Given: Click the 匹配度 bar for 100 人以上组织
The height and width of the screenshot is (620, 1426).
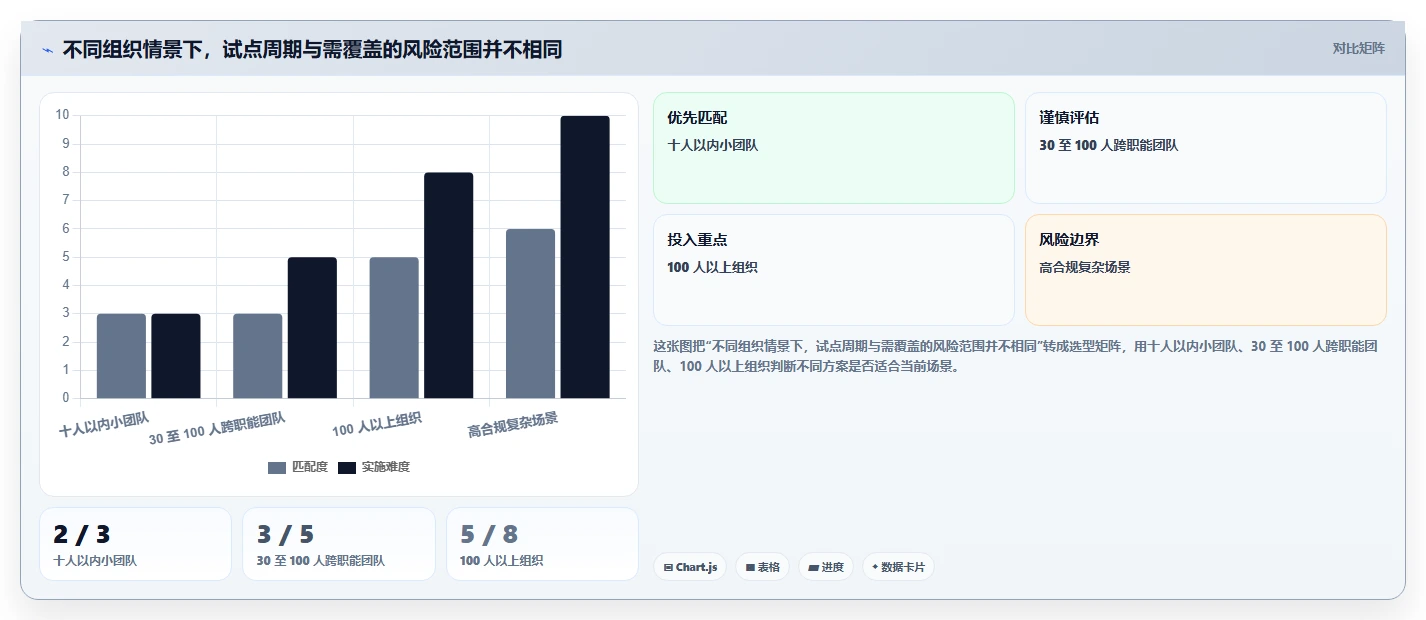Looking at the screenshot, I should (394, 328).
